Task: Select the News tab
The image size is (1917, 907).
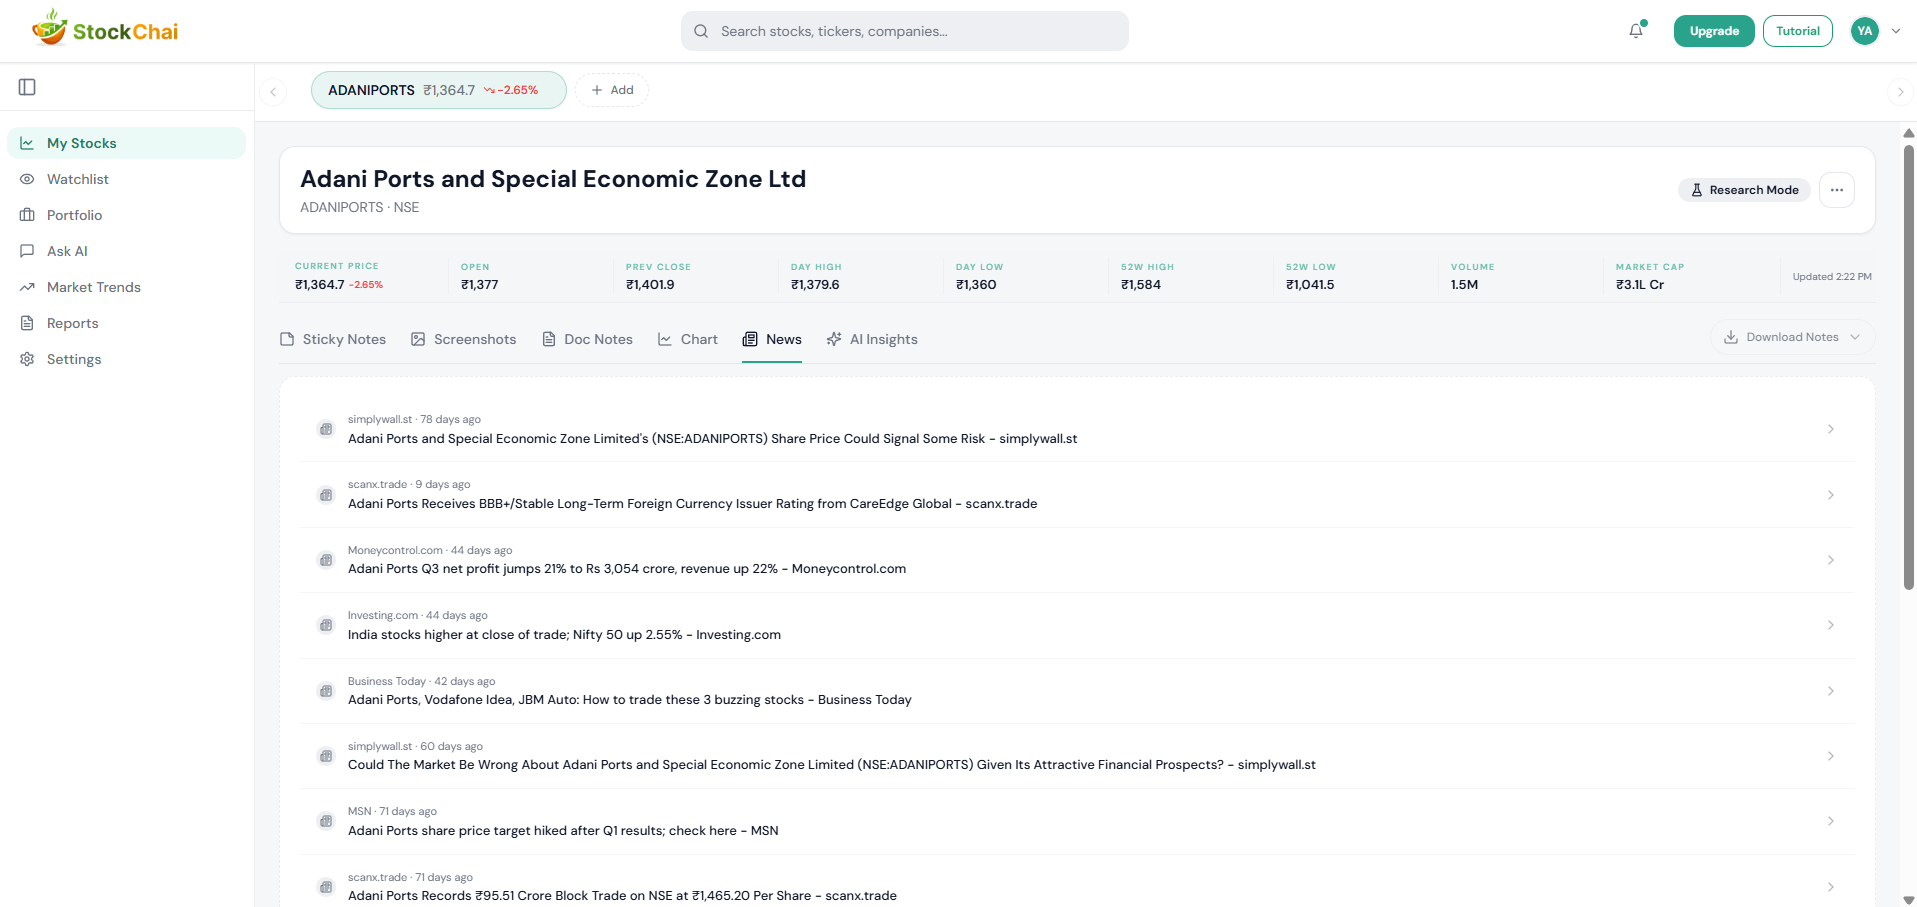Action: point(772,340)
